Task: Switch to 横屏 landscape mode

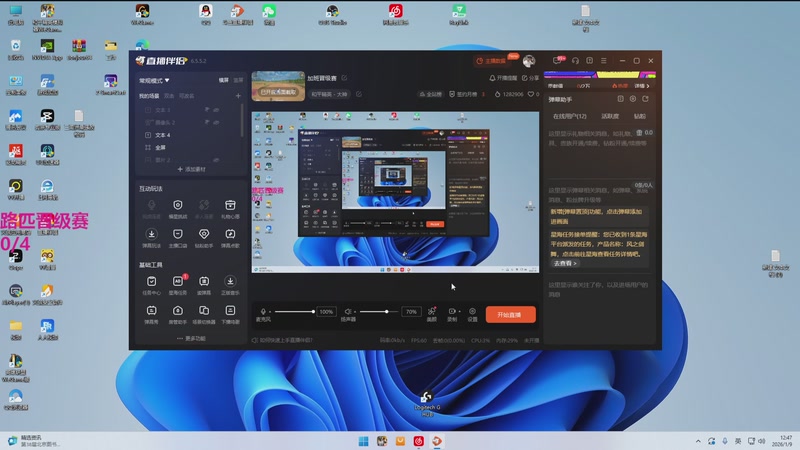Action: pyautogui.click(x=223, y=80)
